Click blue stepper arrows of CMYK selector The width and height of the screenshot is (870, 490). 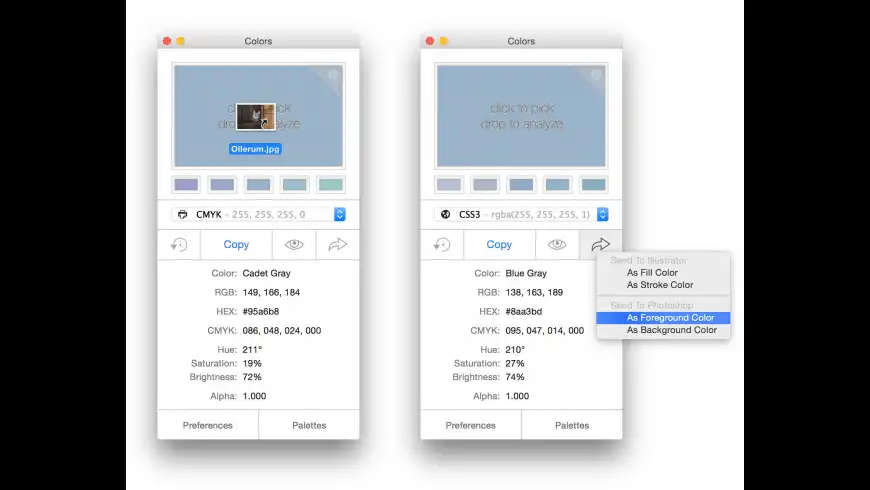(340, 214)
